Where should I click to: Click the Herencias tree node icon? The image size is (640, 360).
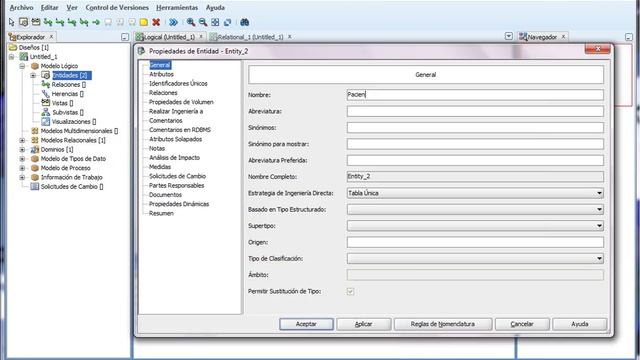(x=46, y=94)
